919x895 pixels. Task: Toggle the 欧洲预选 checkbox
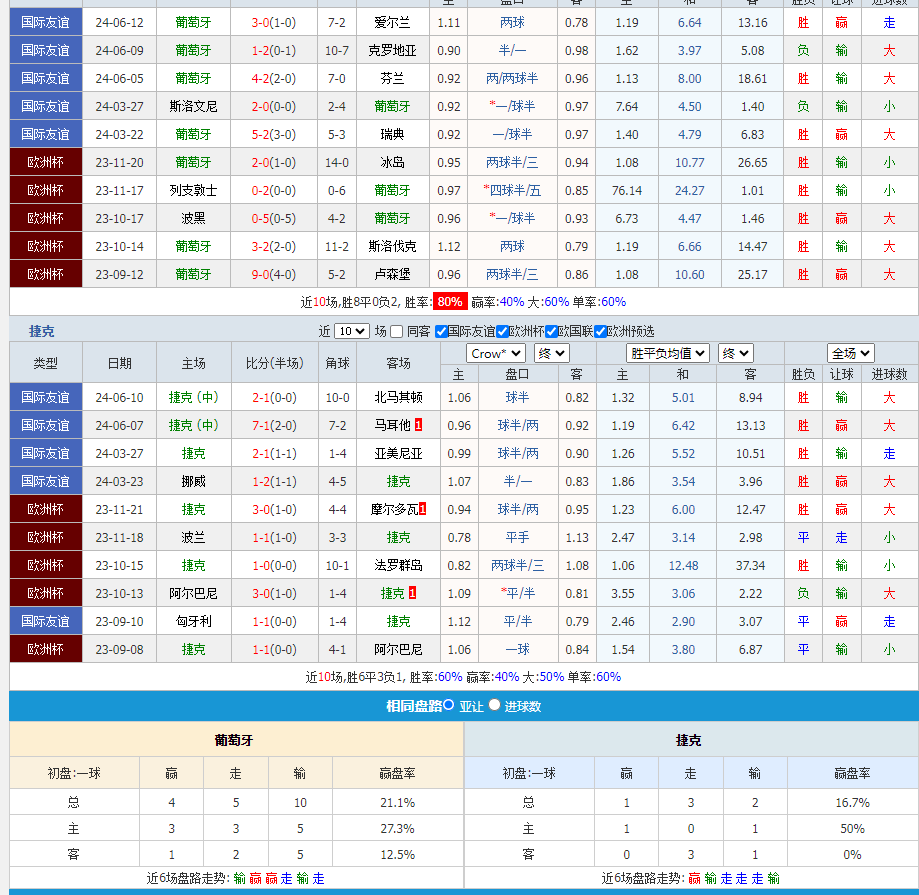tap(600, 332)
